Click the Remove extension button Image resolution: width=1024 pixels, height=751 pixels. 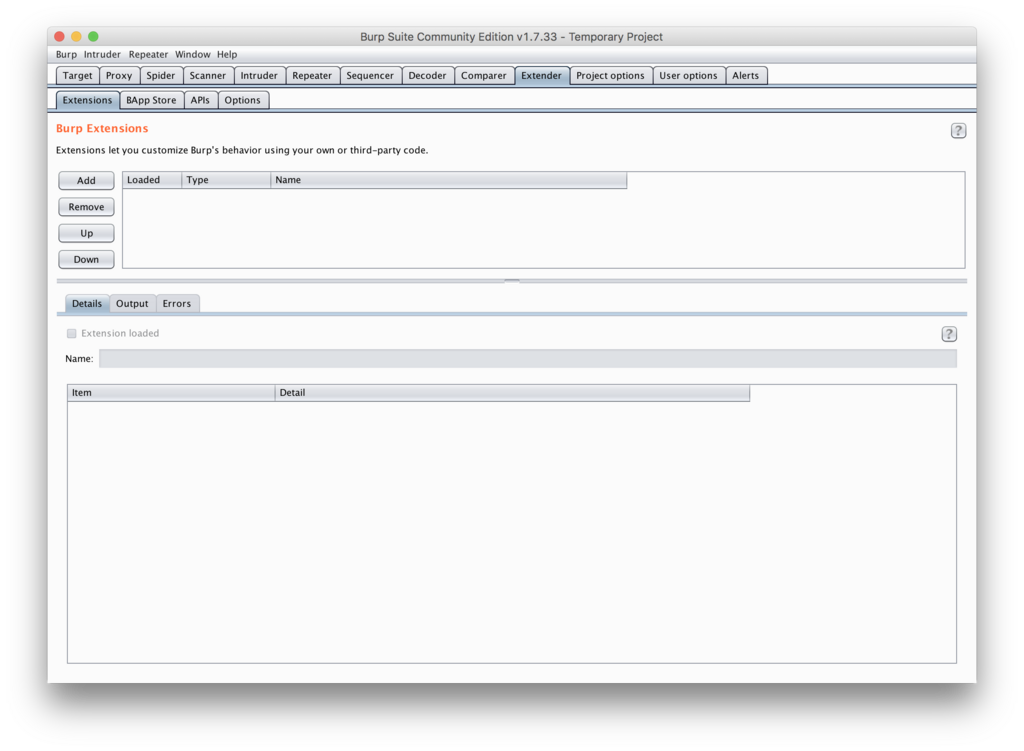(86, 207)
